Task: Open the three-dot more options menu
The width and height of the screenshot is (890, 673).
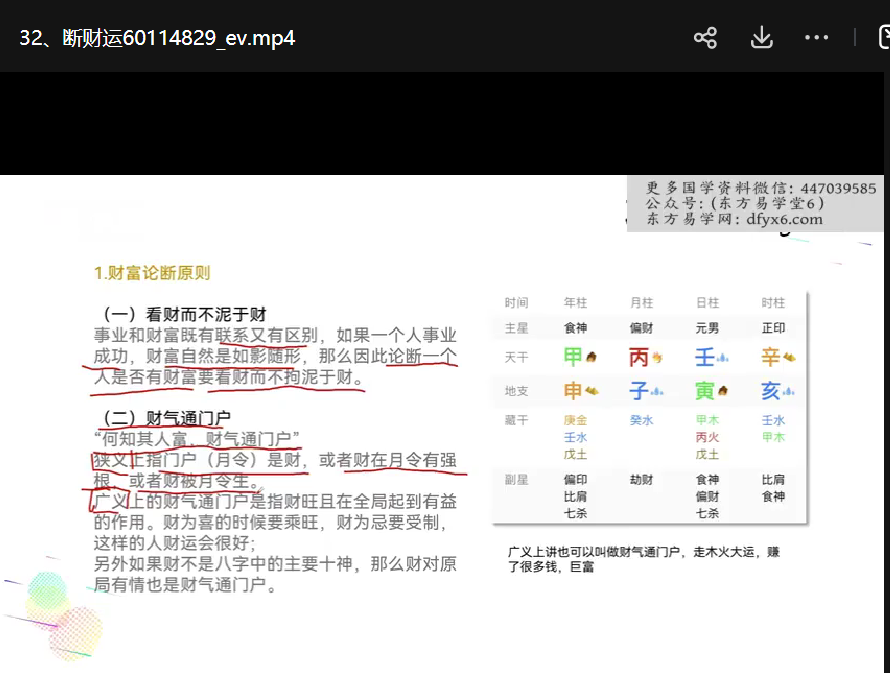Action: (816, 38)
